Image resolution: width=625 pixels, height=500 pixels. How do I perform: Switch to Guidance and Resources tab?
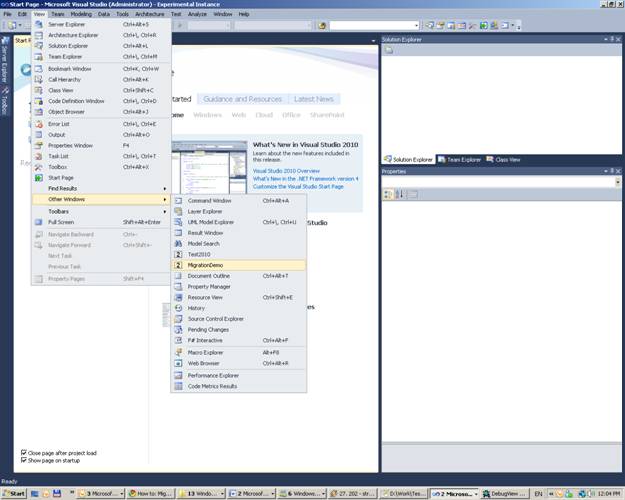pos(242,99)
